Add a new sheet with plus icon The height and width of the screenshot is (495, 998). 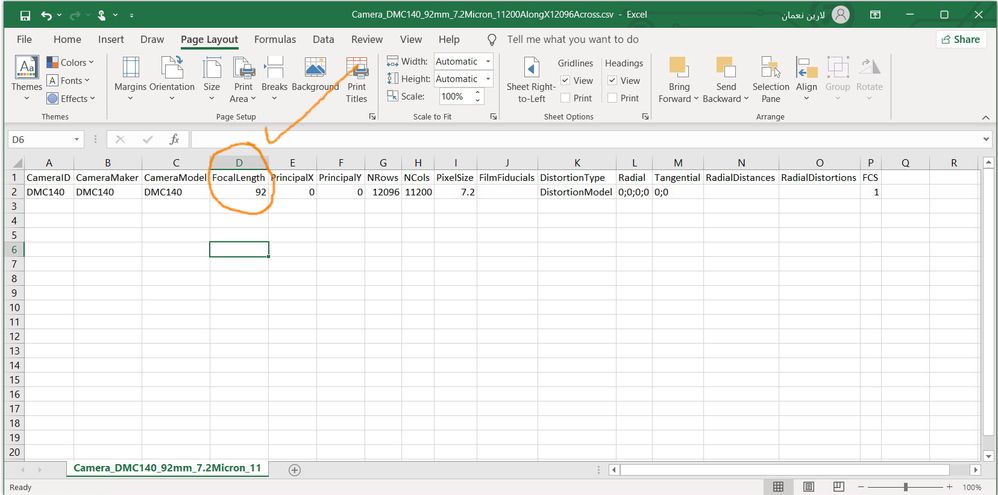294,470
